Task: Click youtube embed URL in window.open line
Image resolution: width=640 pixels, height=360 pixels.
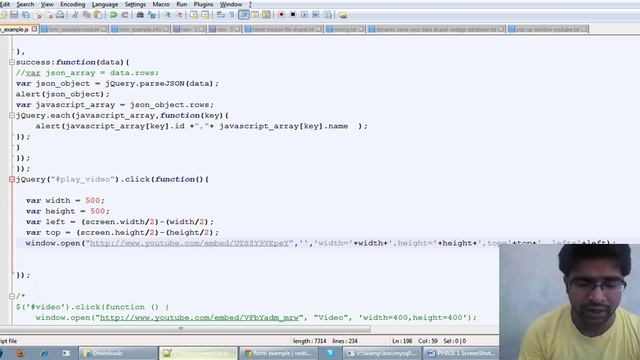Action: coord(189,243)
